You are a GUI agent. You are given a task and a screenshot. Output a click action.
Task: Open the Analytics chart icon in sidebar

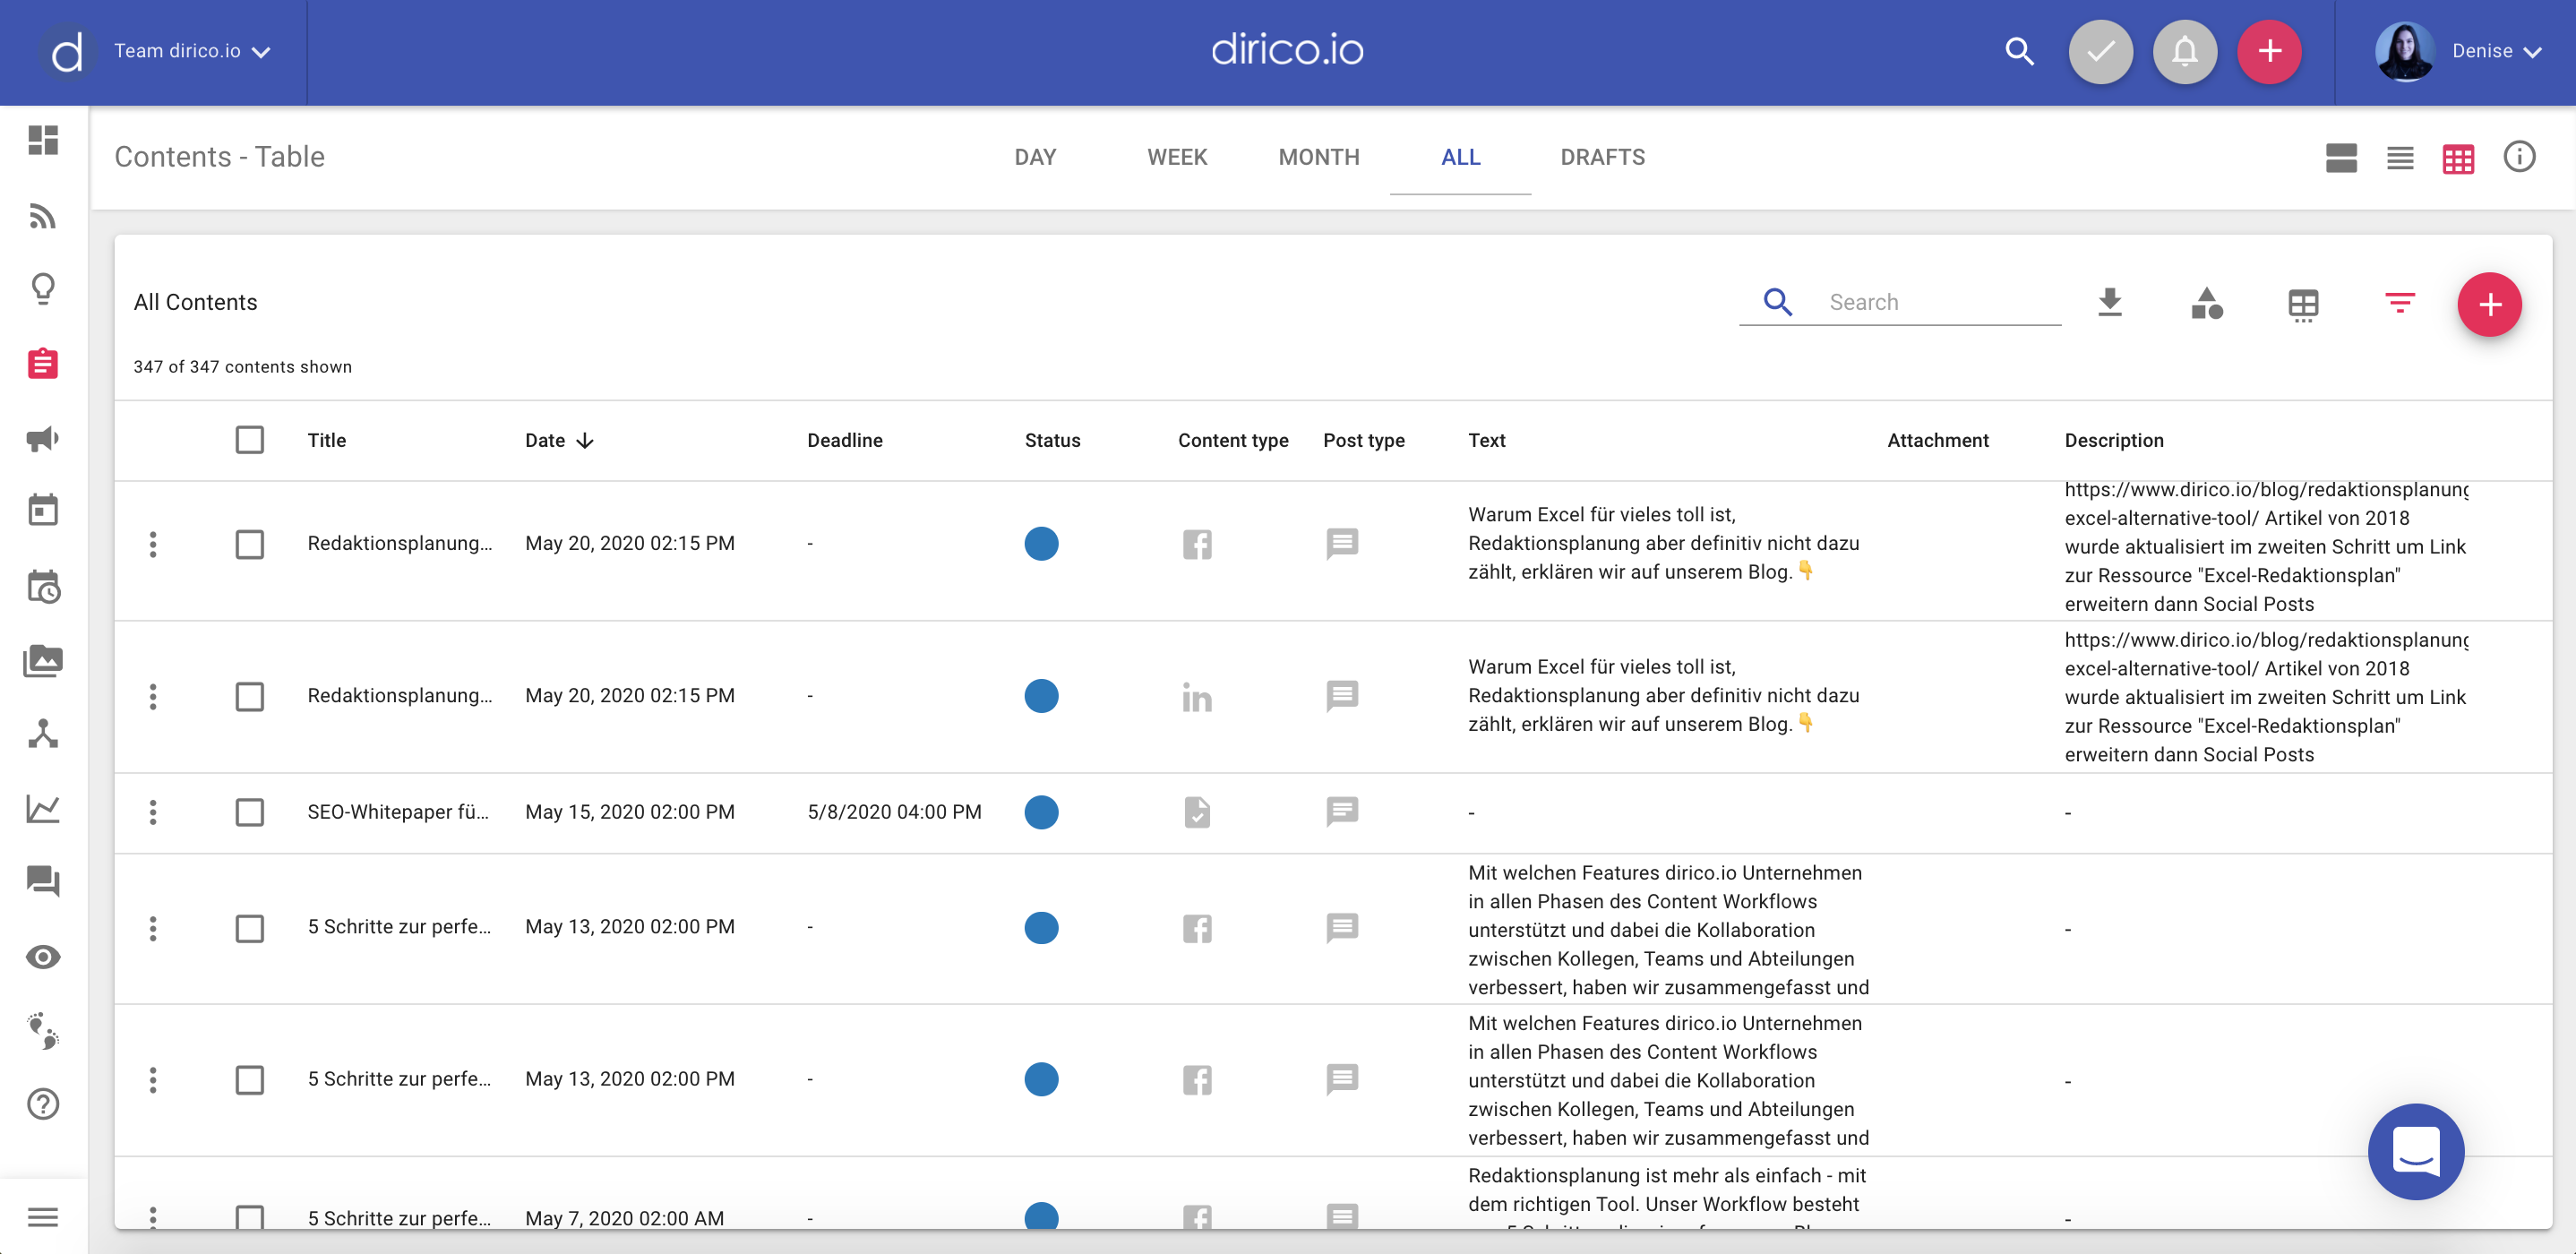[42, 809]
